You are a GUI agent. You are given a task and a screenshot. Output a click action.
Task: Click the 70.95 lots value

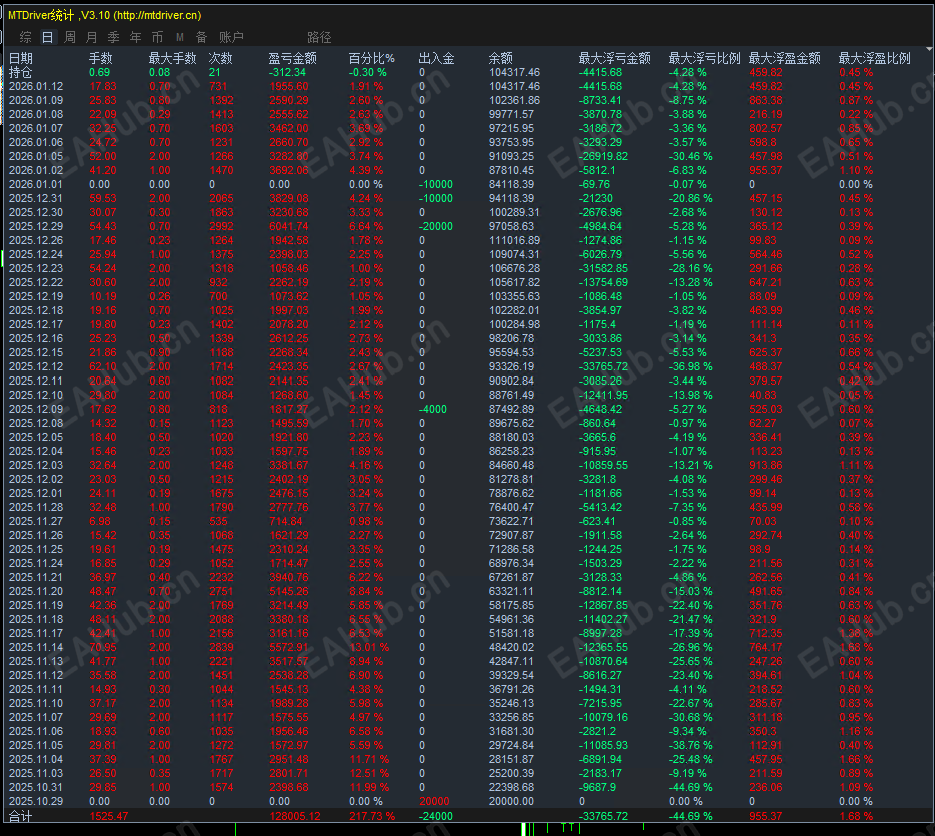[103, 647]
